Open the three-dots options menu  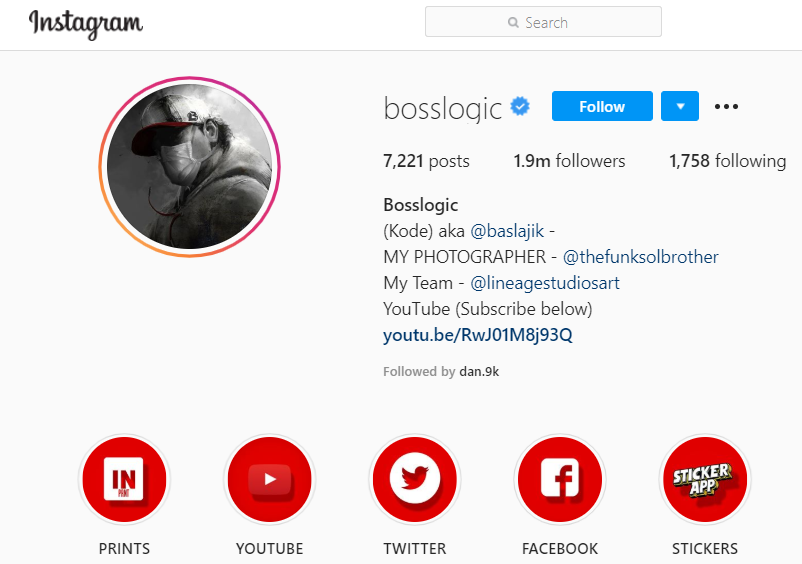[x=726, y=106]
